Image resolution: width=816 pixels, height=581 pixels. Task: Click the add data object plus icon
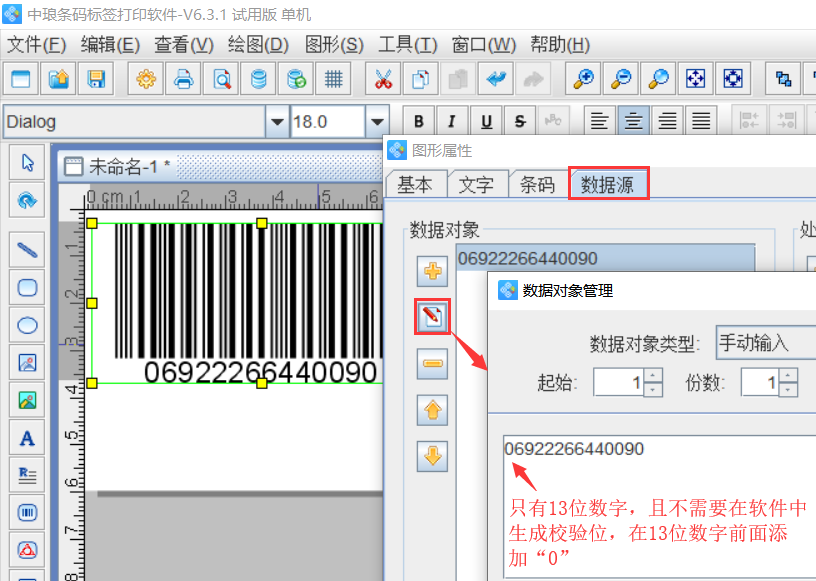[x=431, y=270]
